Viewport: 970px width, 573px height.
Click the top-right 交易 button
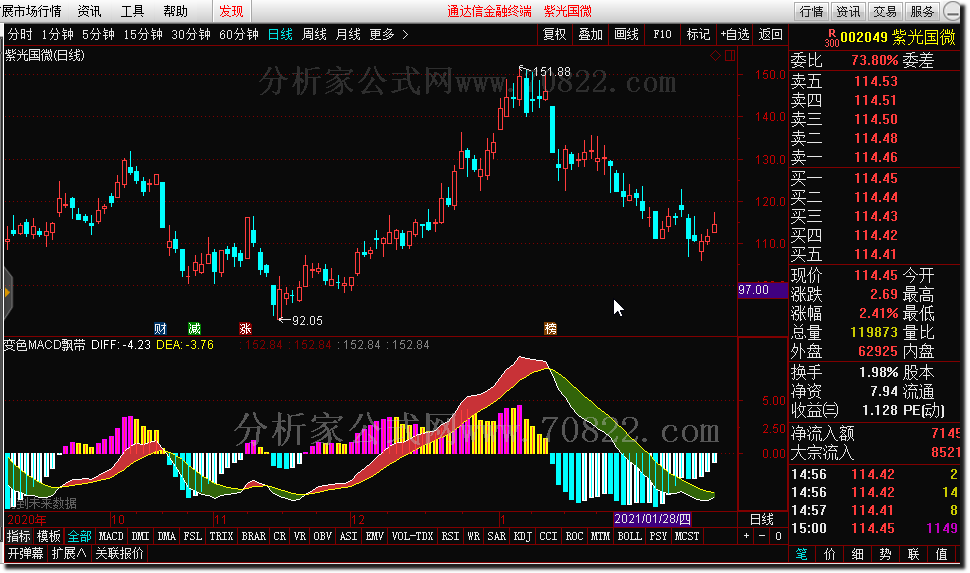[885, 11]
